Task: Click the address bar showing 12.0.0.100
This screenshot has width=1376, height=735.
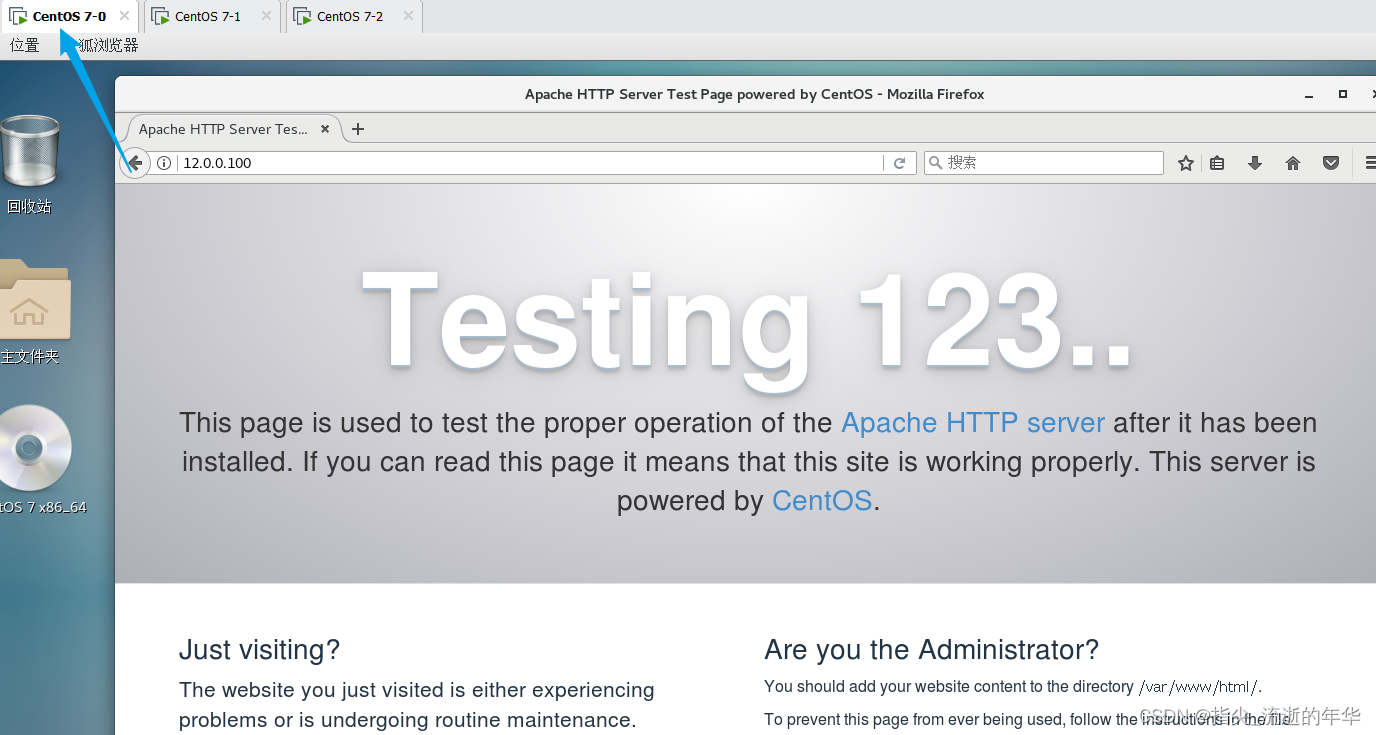Action: coord(530,163)
